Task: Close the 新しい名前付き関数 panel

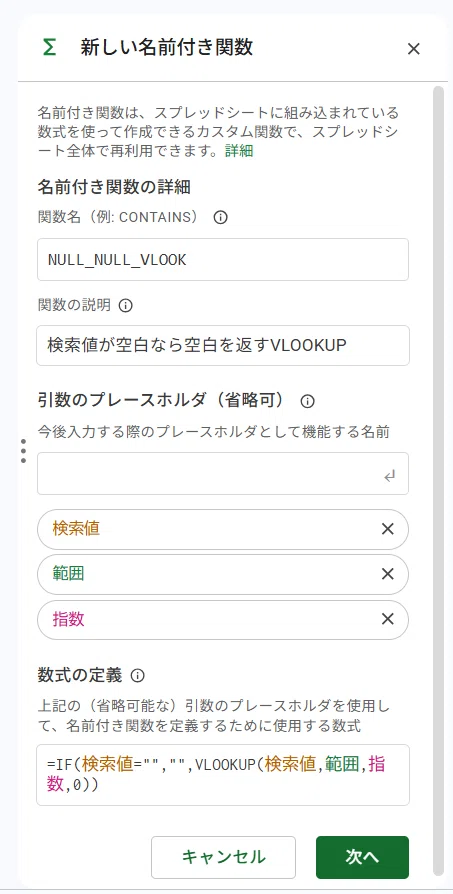Action: click(x=414, y=49)
